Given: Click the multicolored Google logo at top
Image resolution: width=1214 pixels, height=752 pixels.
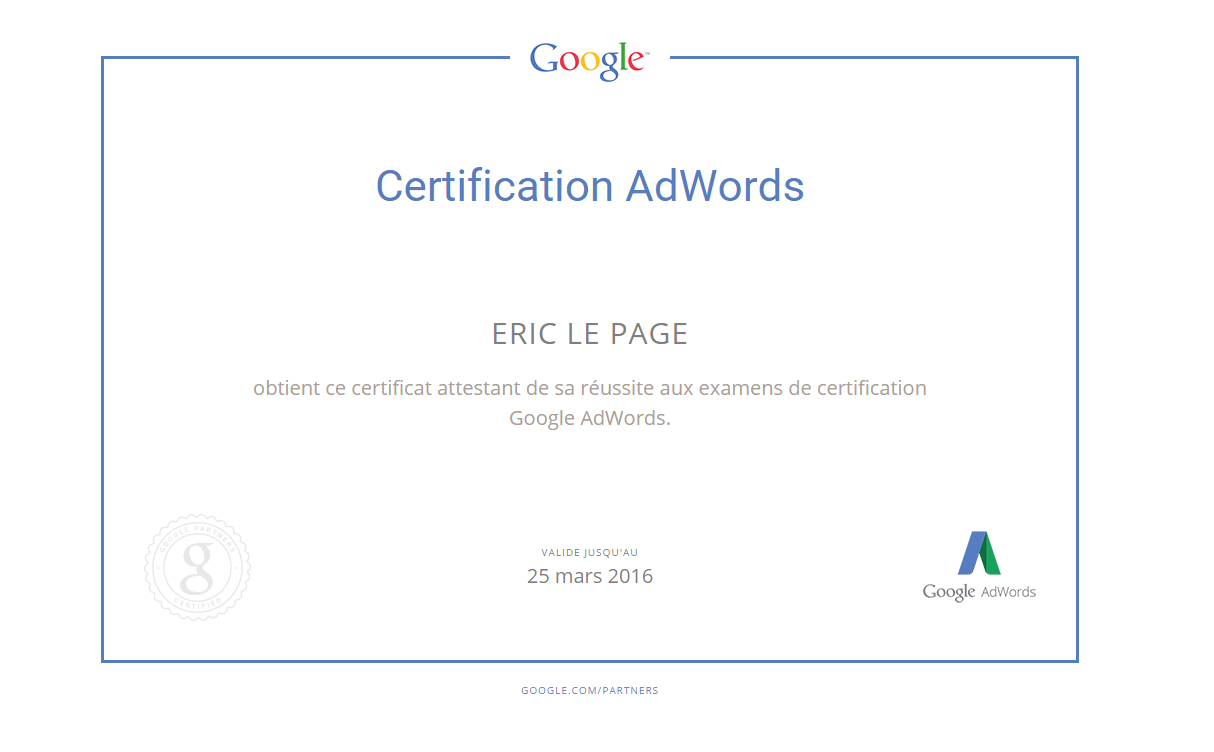Looking at the screenshot, I should pyautogui.click(x=589, y=61).
